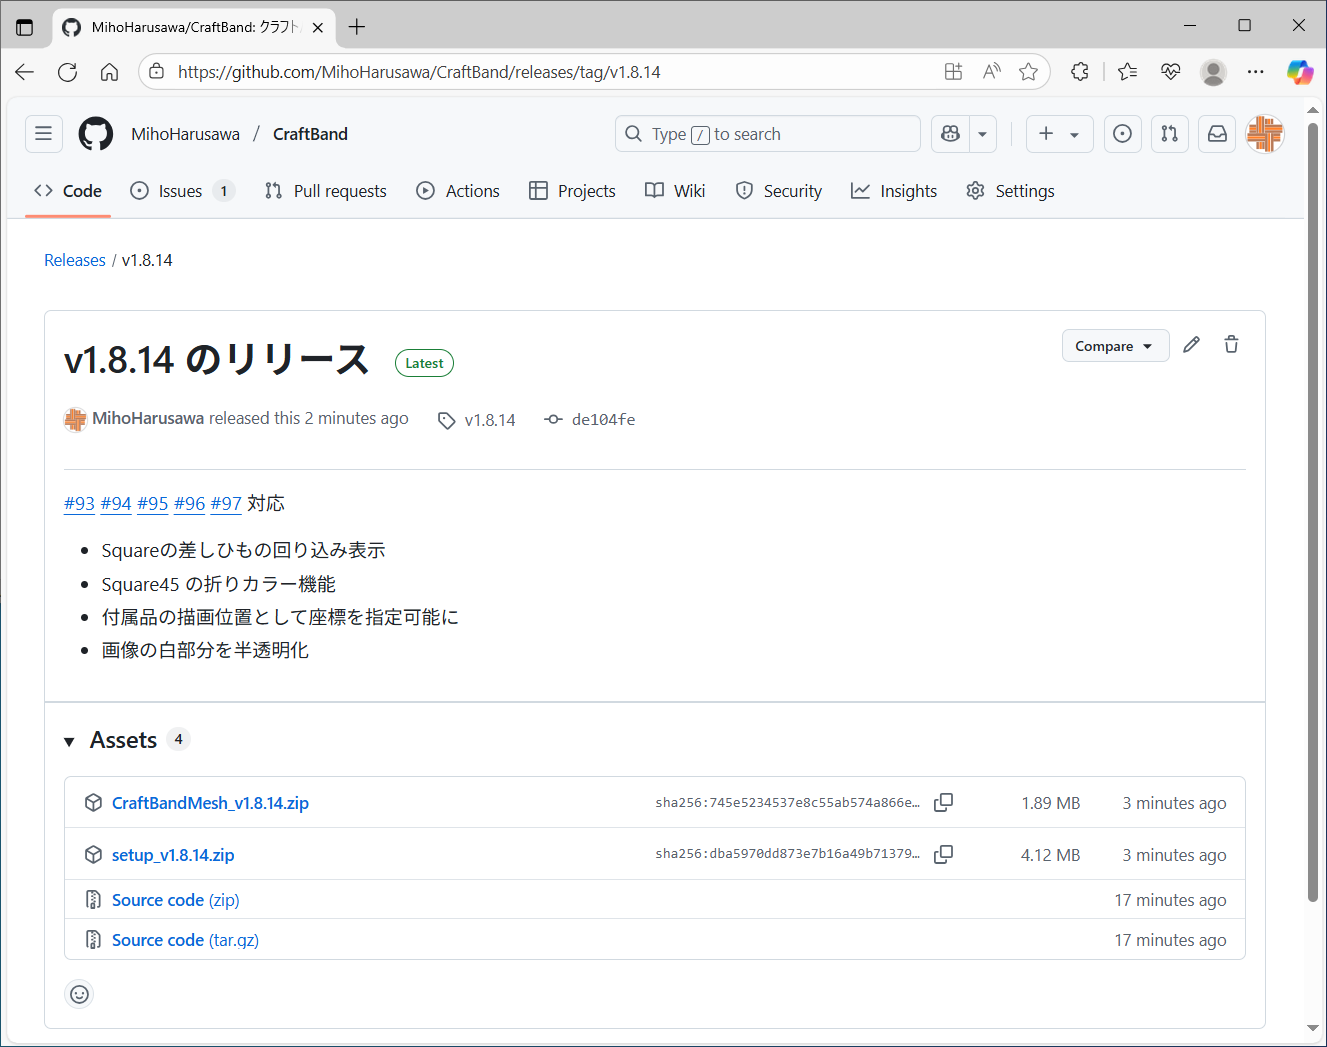Open issue #94 link
1327x1047 pixels.
116,504
